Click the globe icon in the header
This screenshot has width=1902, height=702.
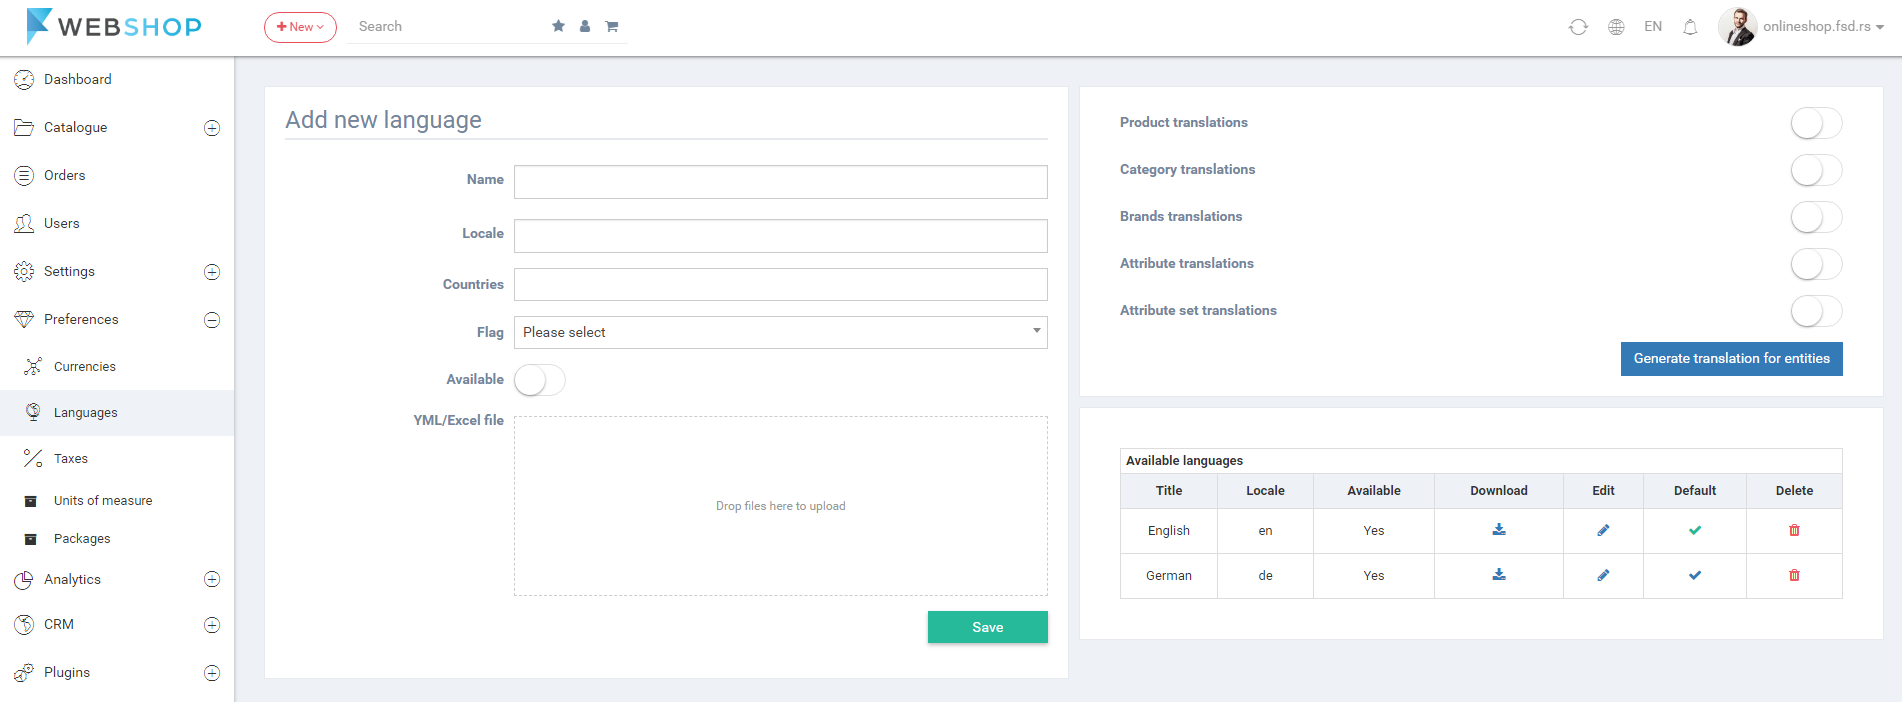coord(1616,27)
